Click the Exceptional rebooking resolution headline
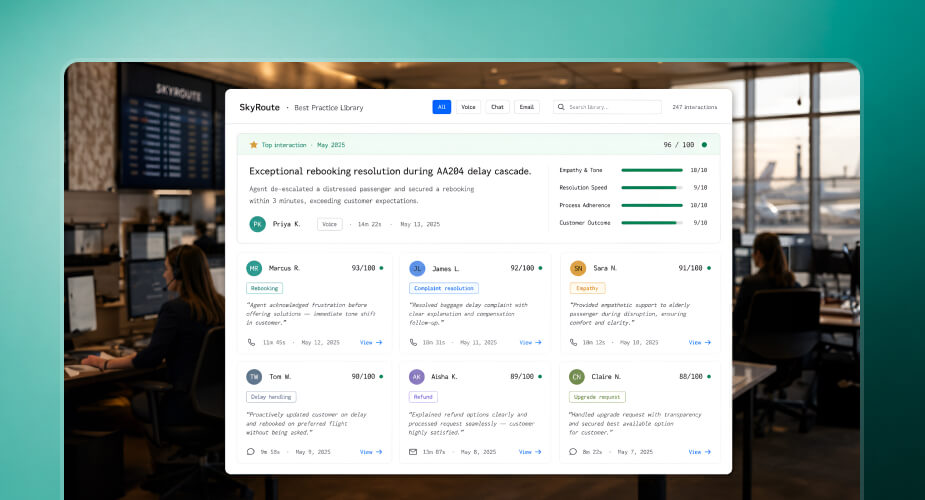The width and height of the screenshot is (925, 500). tap(390, 171)
